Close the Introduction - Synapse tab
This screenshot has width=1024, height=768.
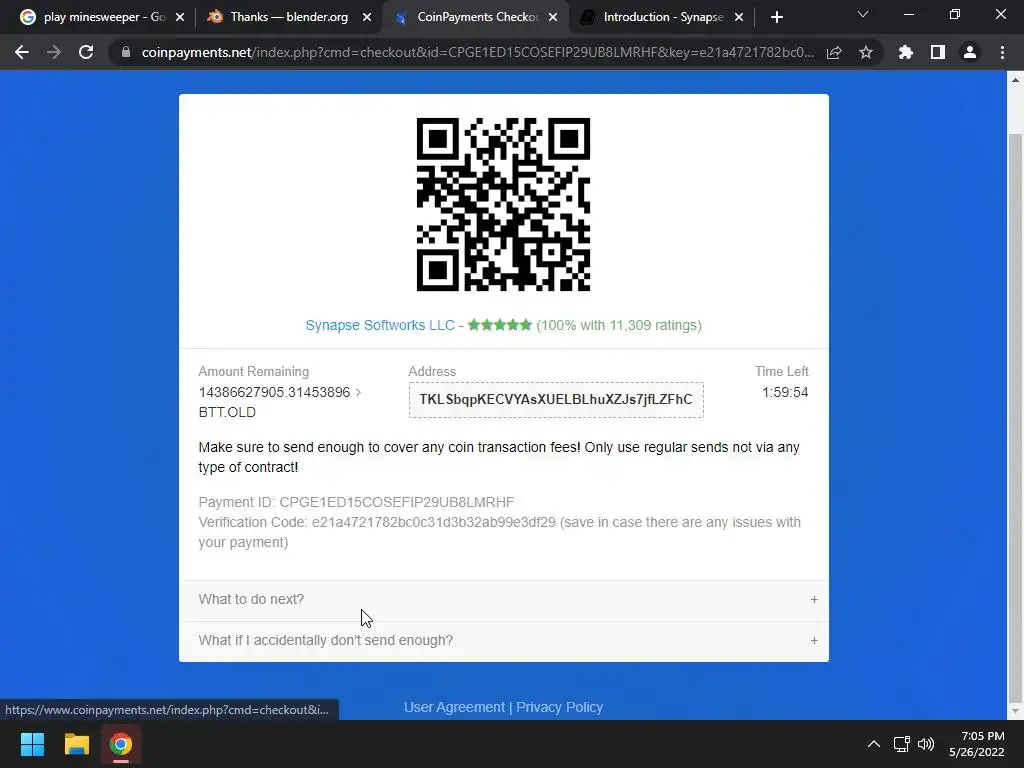(739, 17)
